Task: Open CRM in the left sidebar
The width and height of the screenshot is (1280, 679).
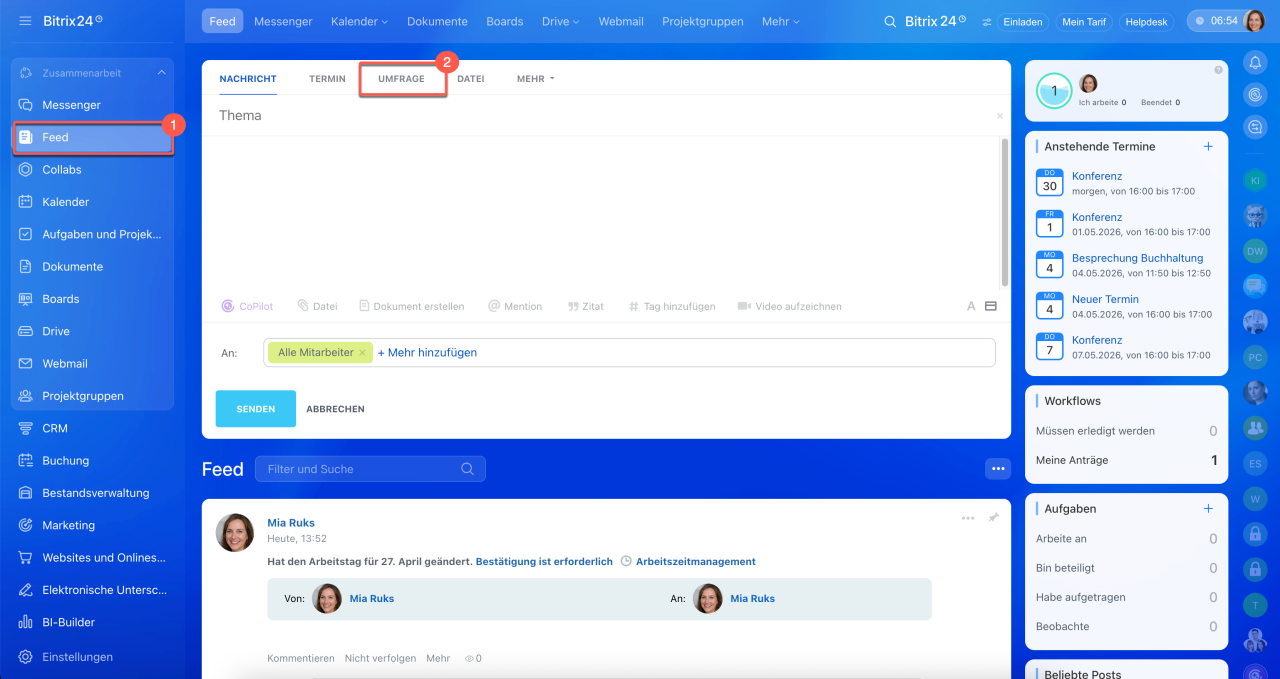Action: tap(55, 428)
